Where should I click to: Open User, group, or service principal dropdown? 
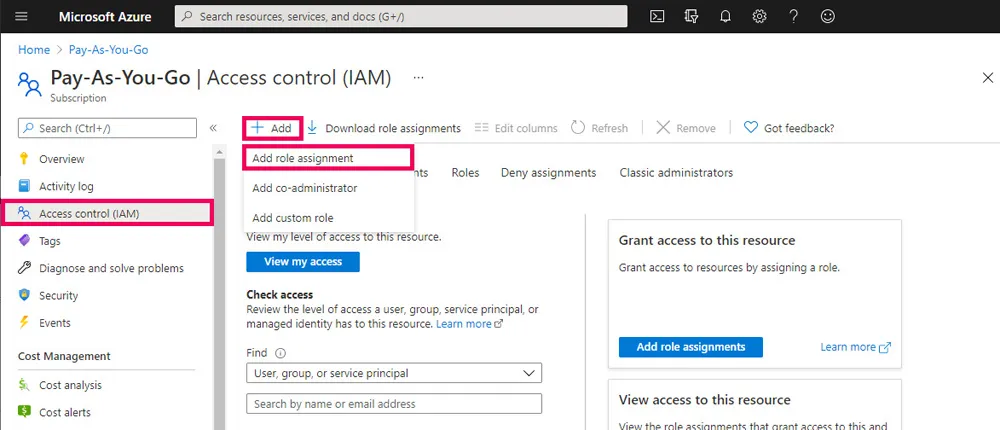[394, 373]
